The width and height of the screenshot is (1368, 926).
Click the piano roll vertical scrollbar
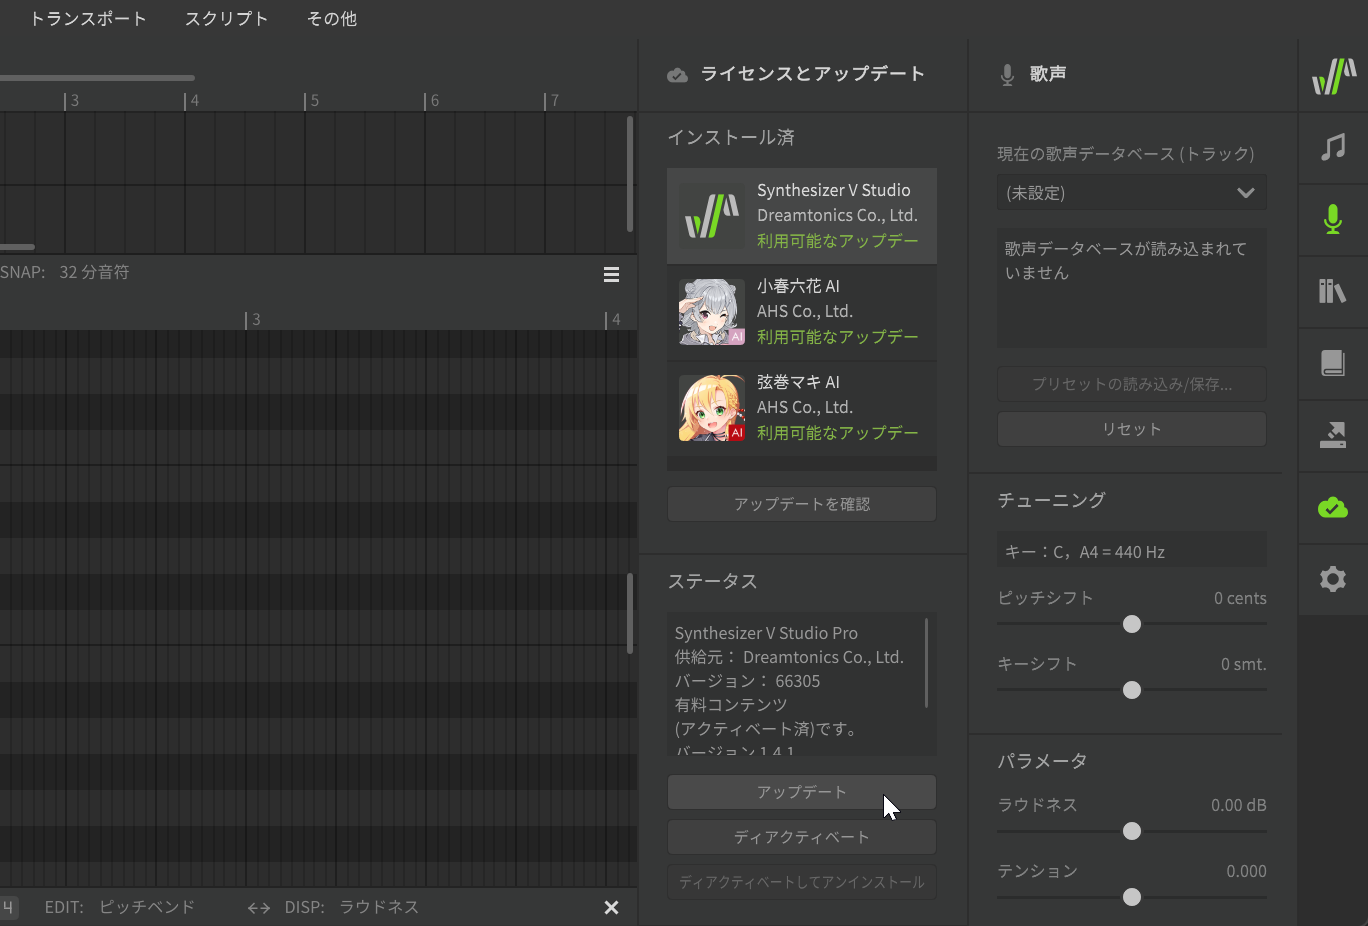(x=630, y=614)
